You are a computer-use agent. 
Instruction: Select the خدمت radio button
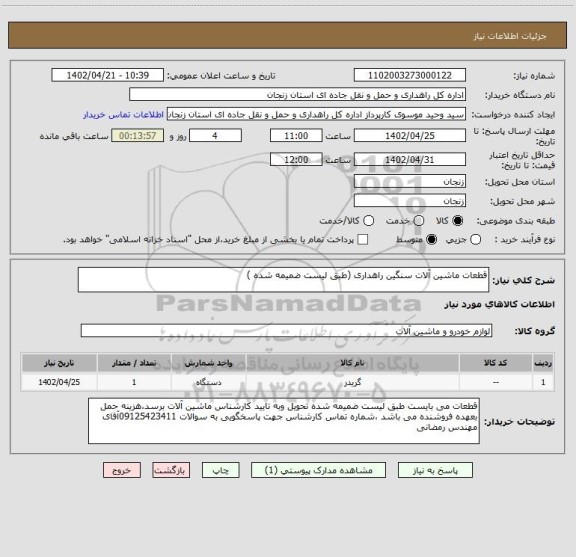pyautogui.click(x=419, y=221)
